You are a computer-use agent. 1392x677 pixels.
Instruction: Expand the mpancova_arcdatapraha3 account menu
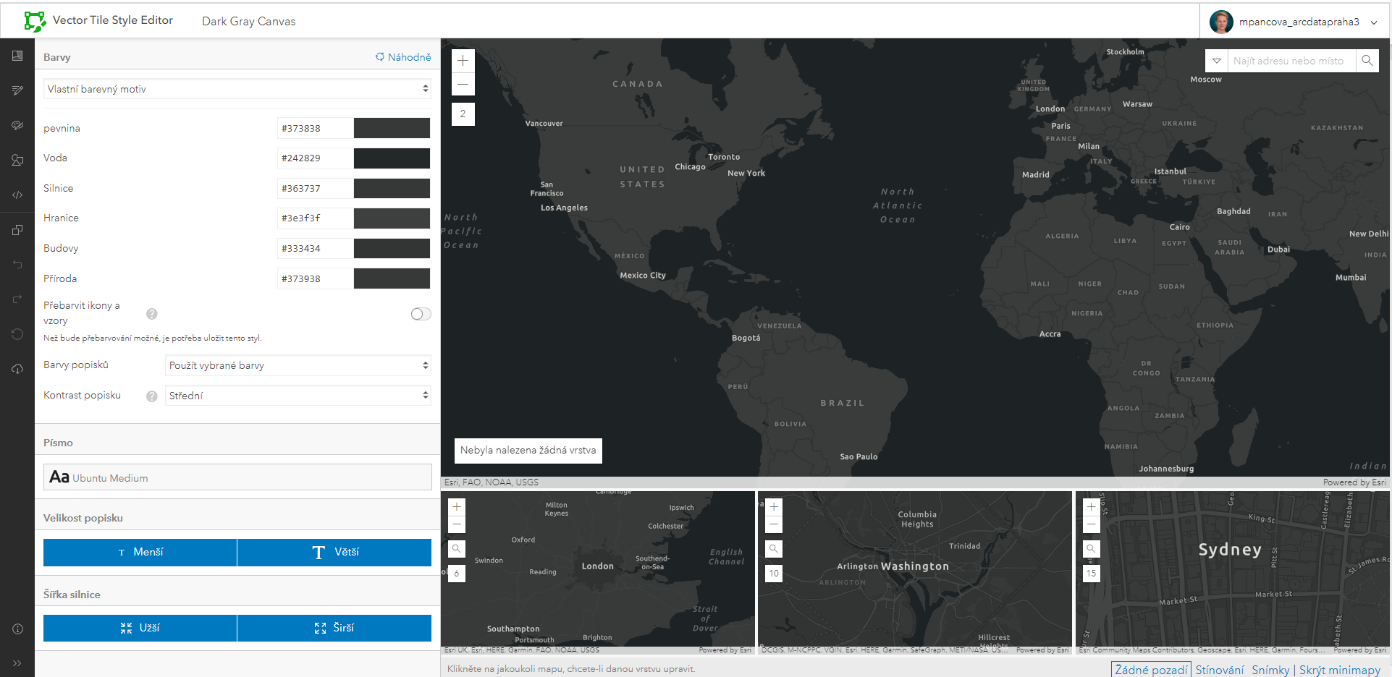(x=1375, y=22)
